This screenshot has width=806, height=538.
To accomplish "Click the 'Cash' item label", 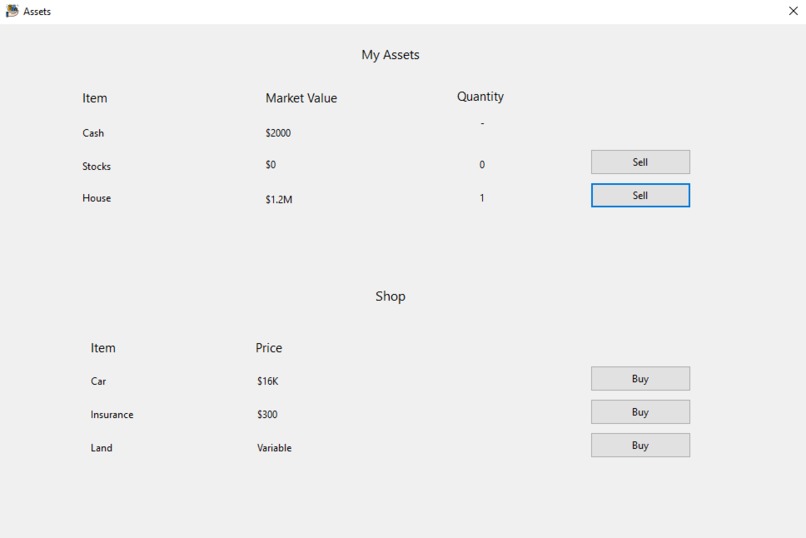I will pos(93,133).
